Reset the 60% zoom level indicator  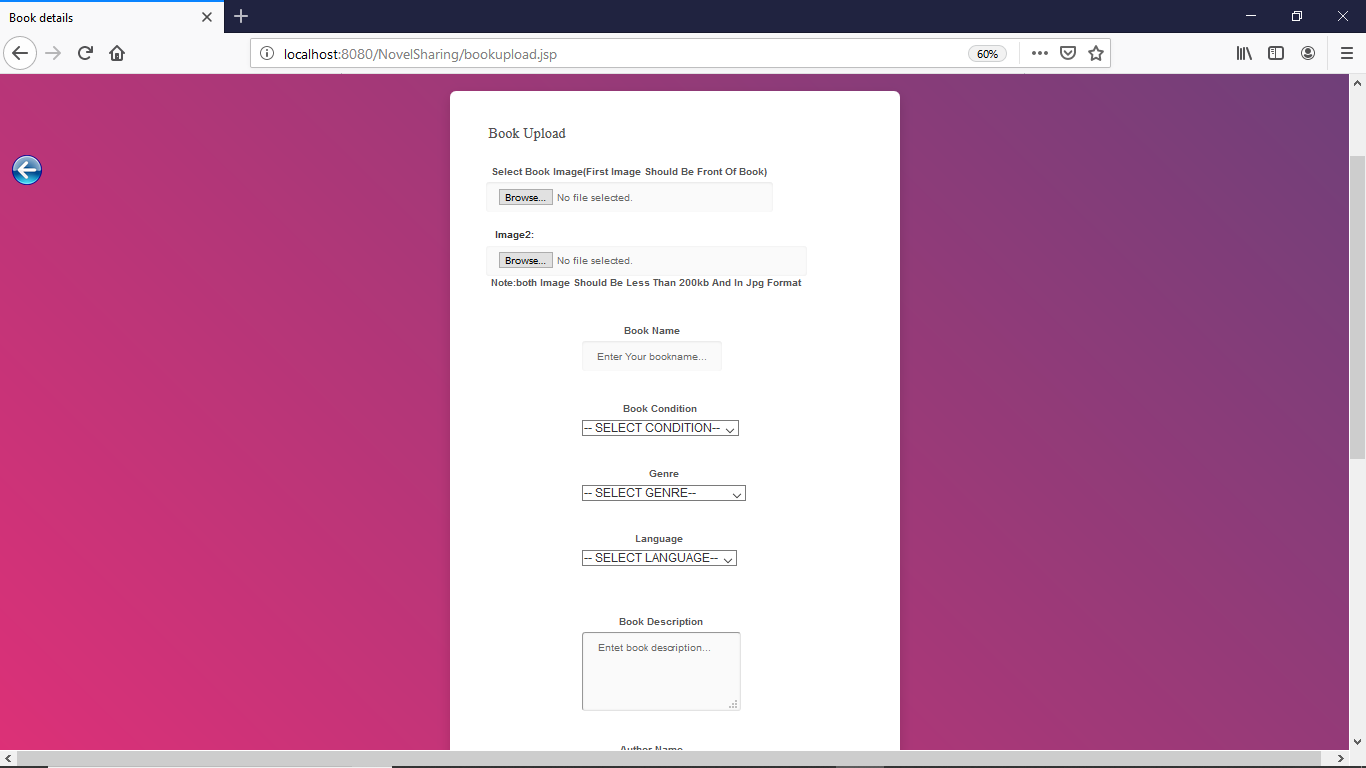pos(987,54)
